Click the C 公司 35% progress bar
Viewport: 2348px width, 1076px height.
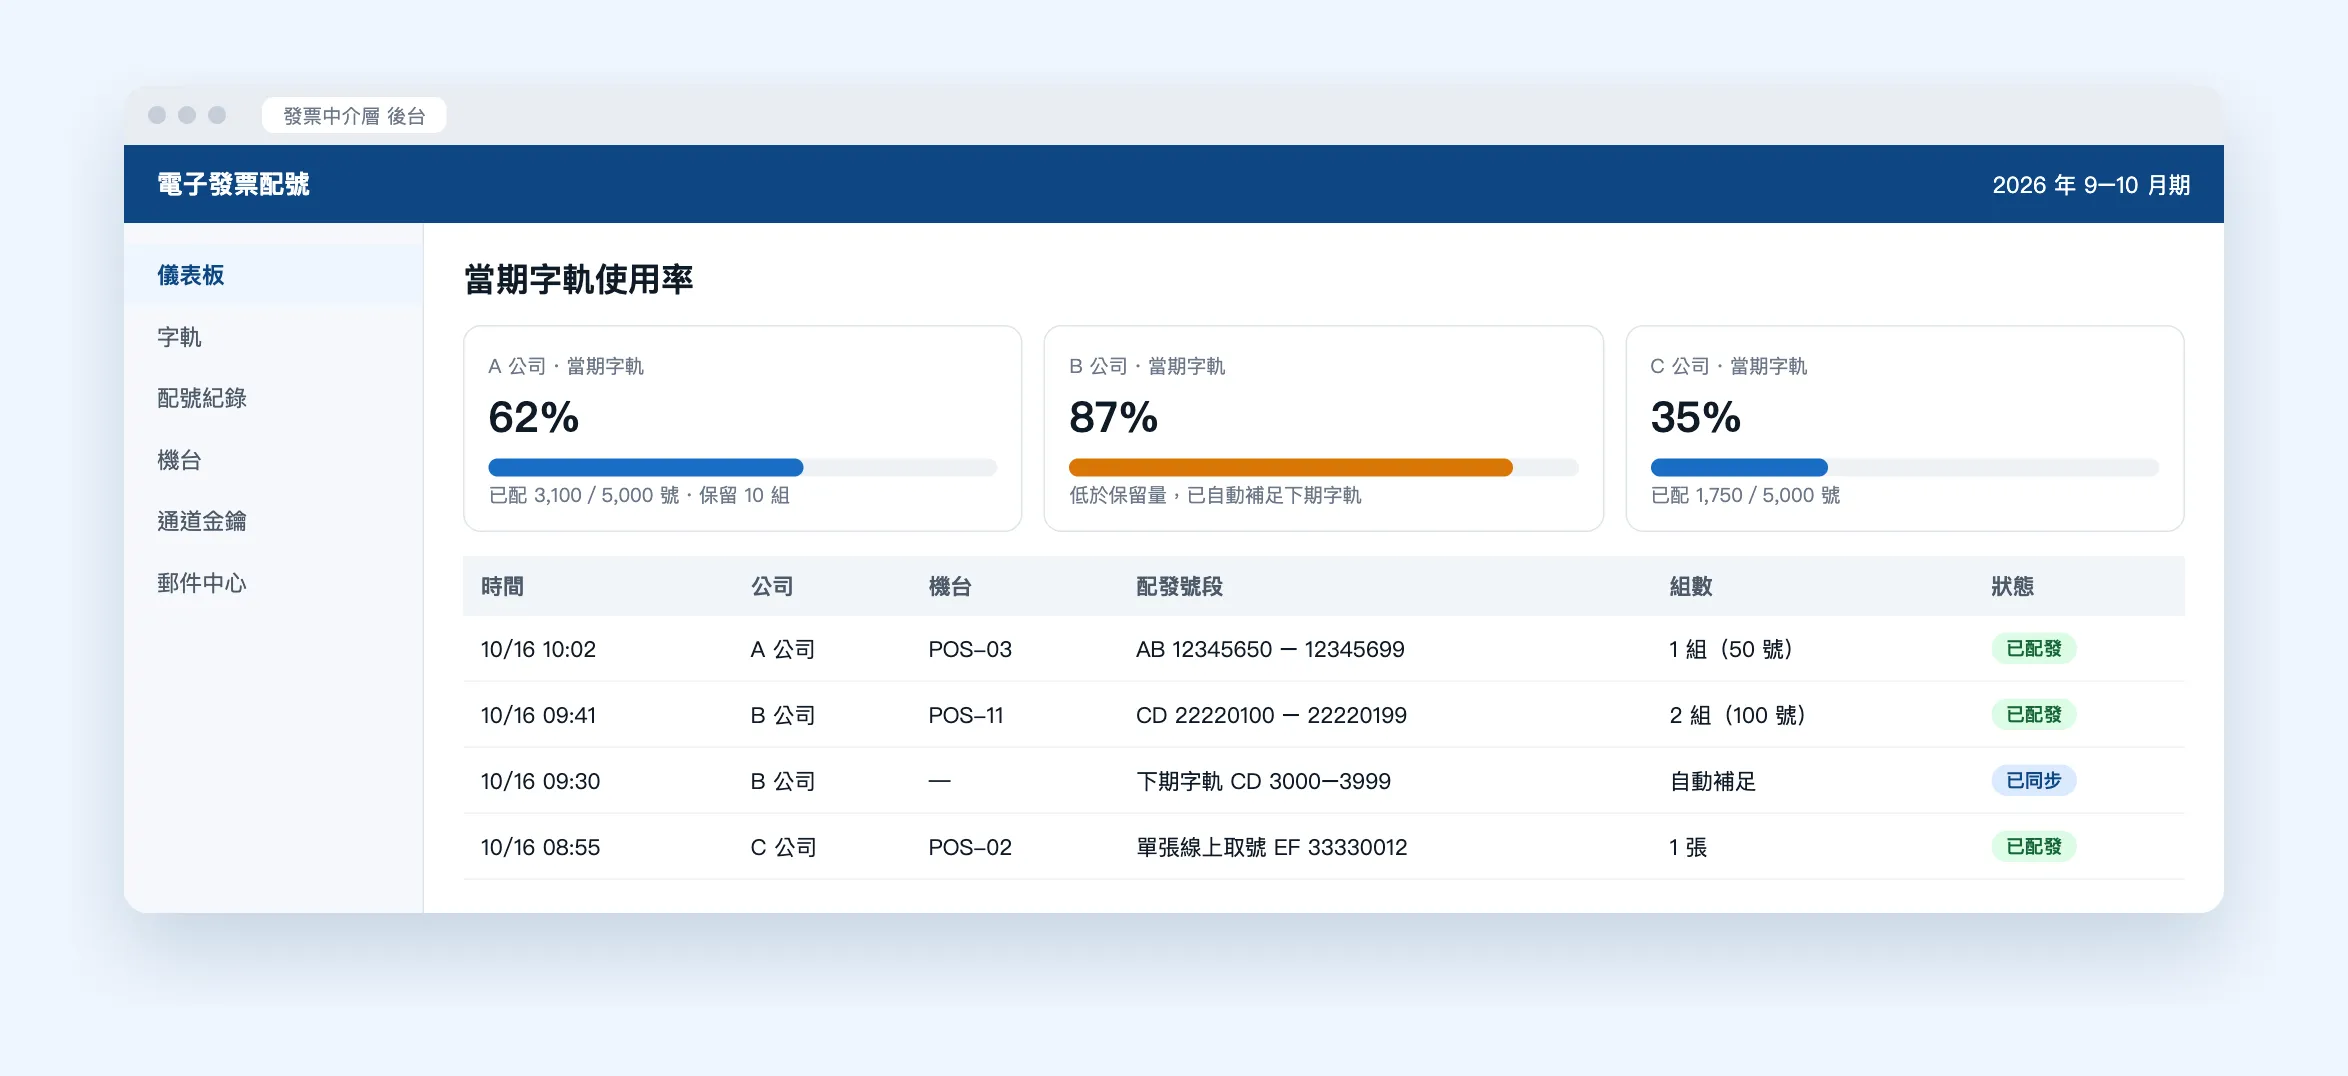coord(1904,467)
